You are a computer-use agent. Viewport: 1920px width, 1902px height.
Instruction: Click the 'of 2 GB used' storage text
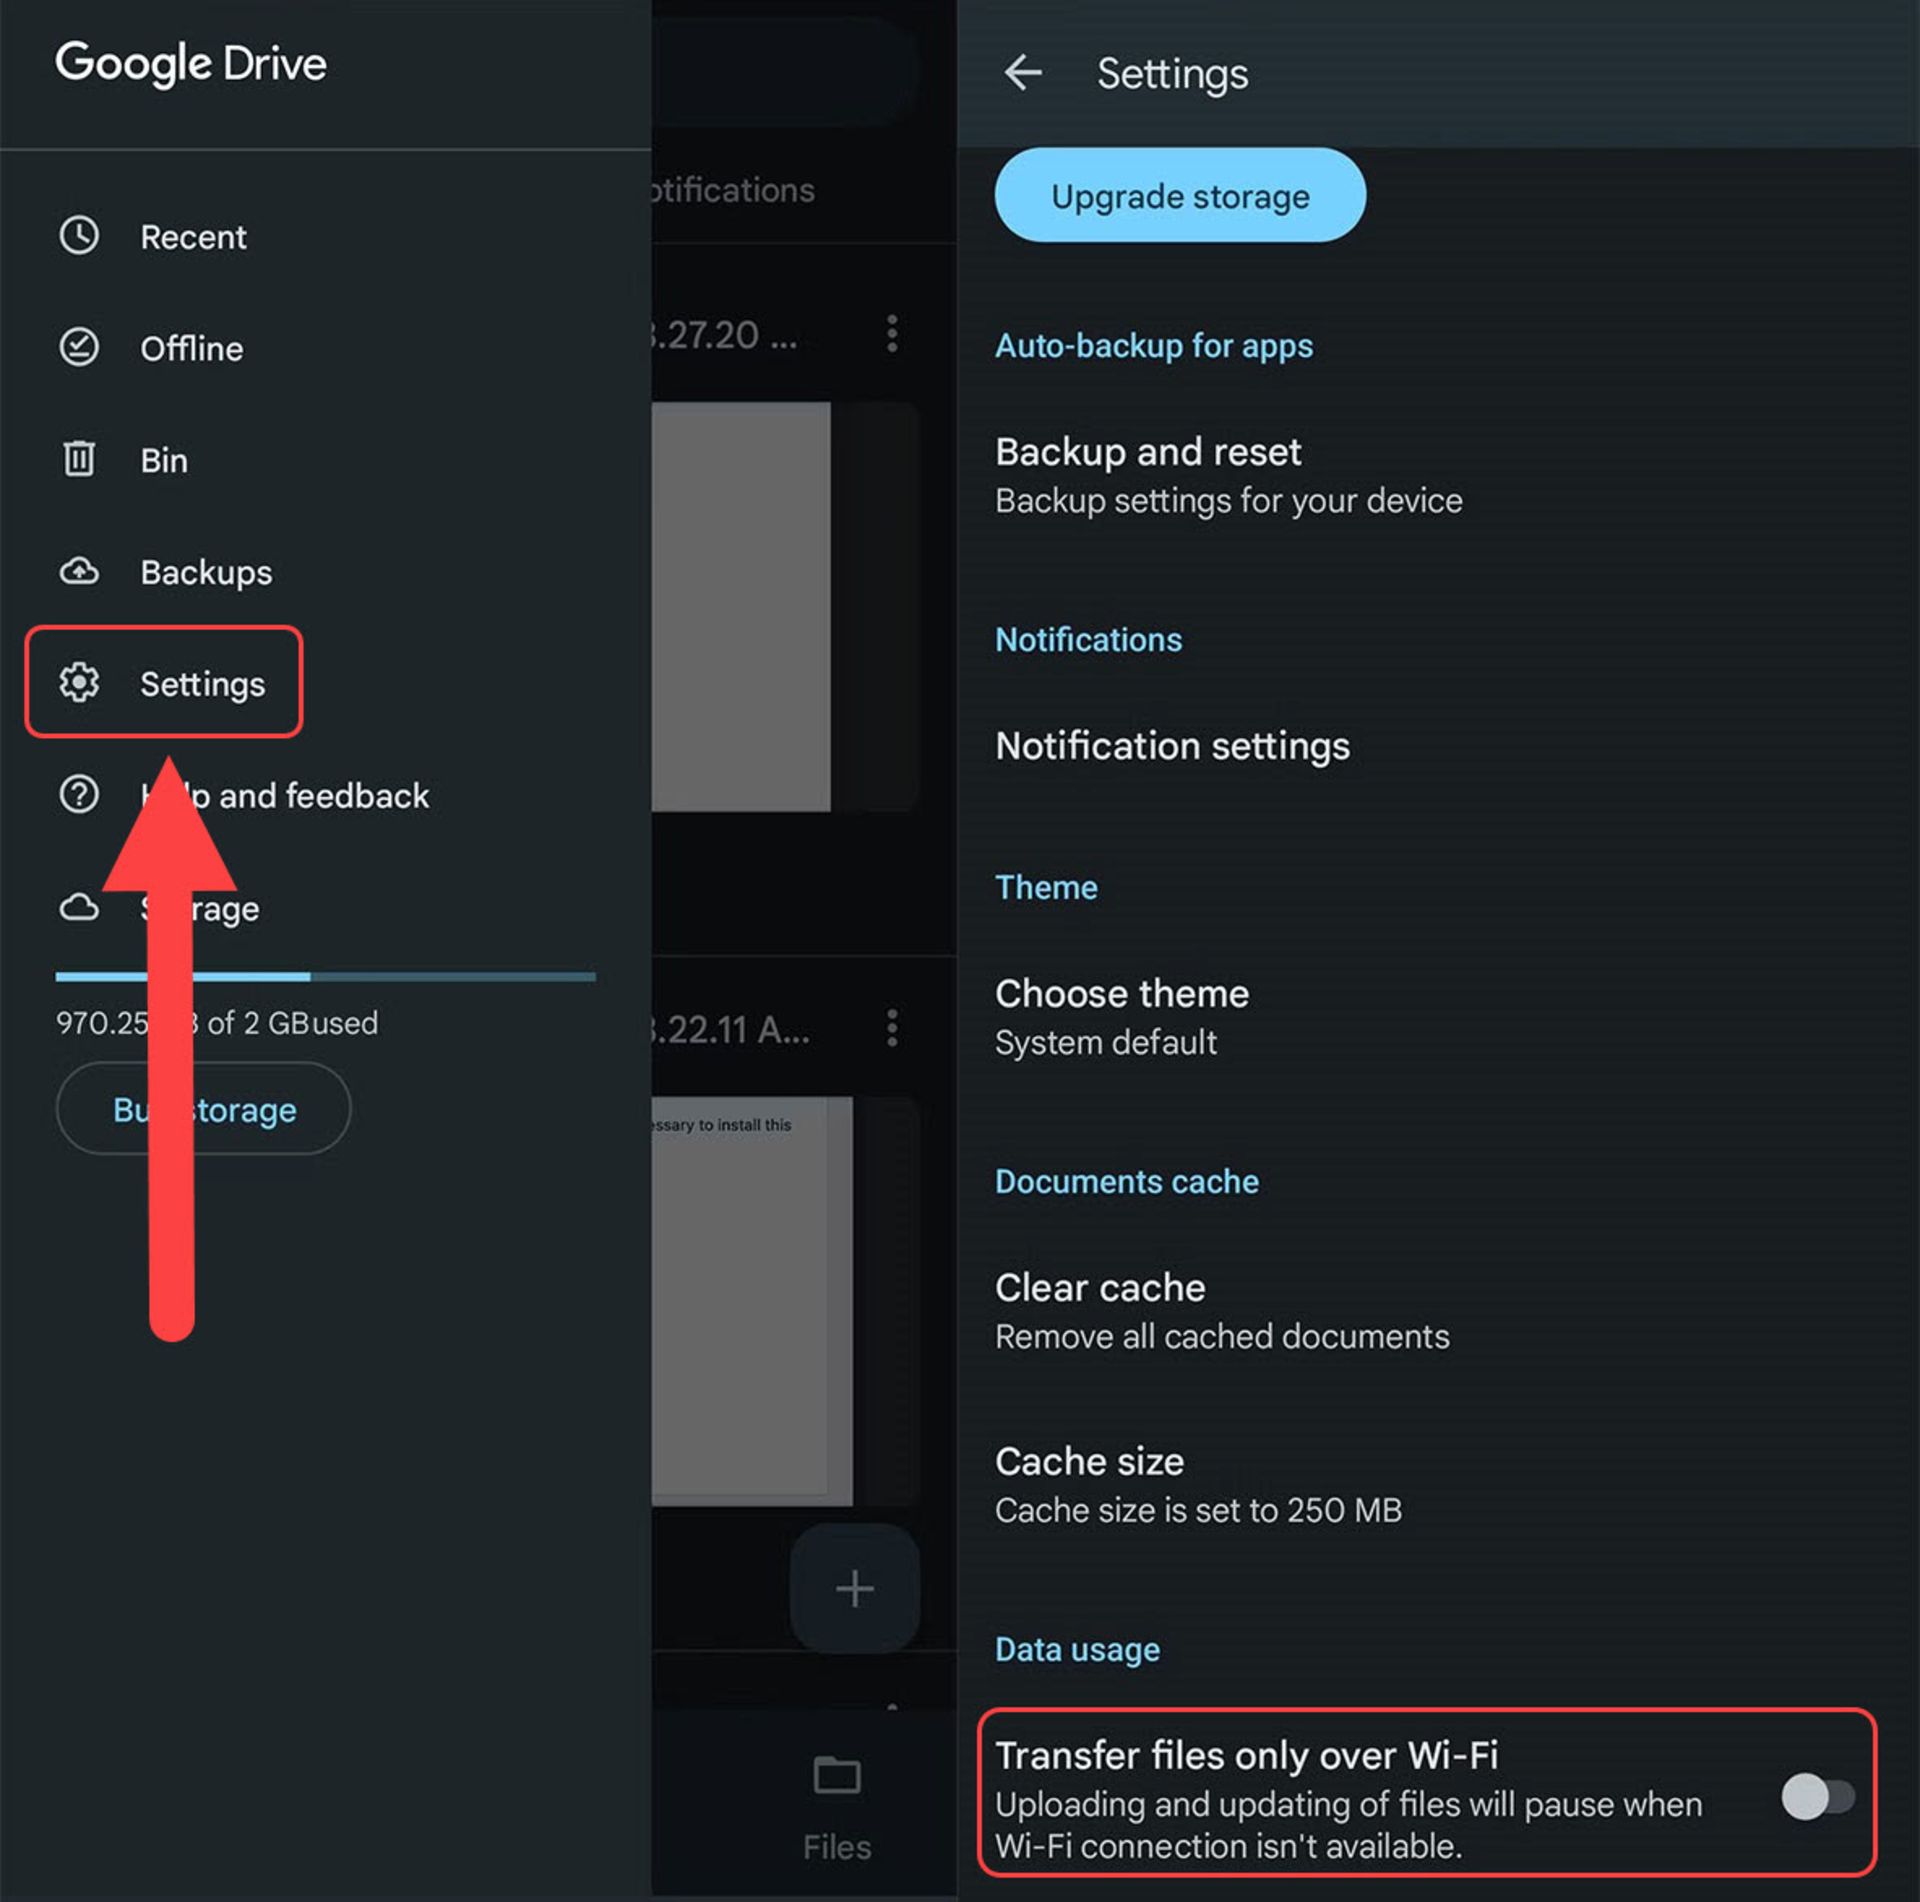coord(292,1023)
